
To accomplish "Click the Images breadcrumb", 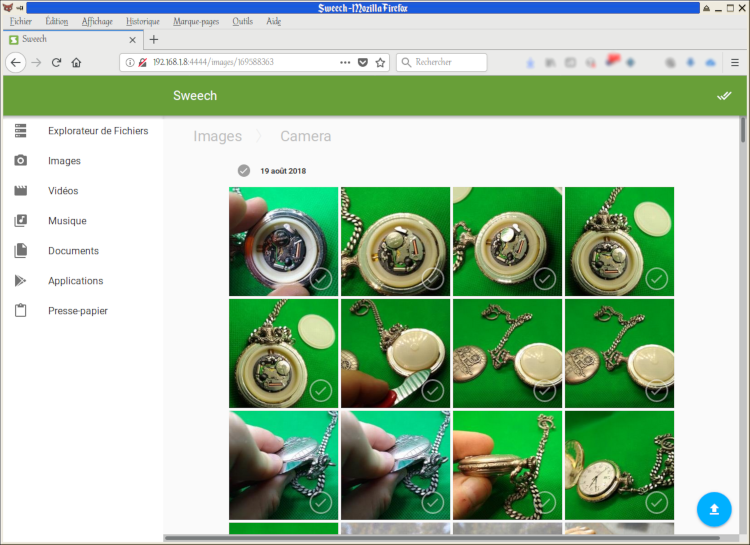I will pos(218,136).
